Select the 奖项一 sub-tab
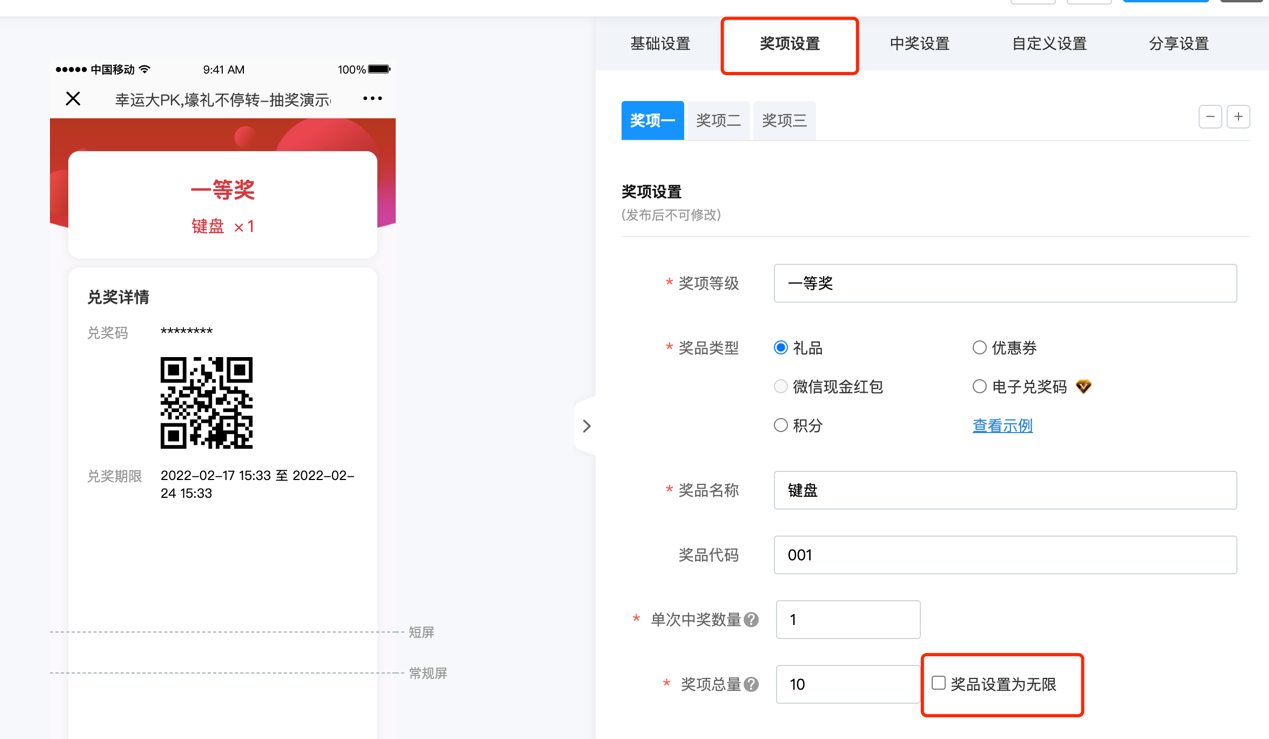 pyautogui.click(x=653, y=120)
